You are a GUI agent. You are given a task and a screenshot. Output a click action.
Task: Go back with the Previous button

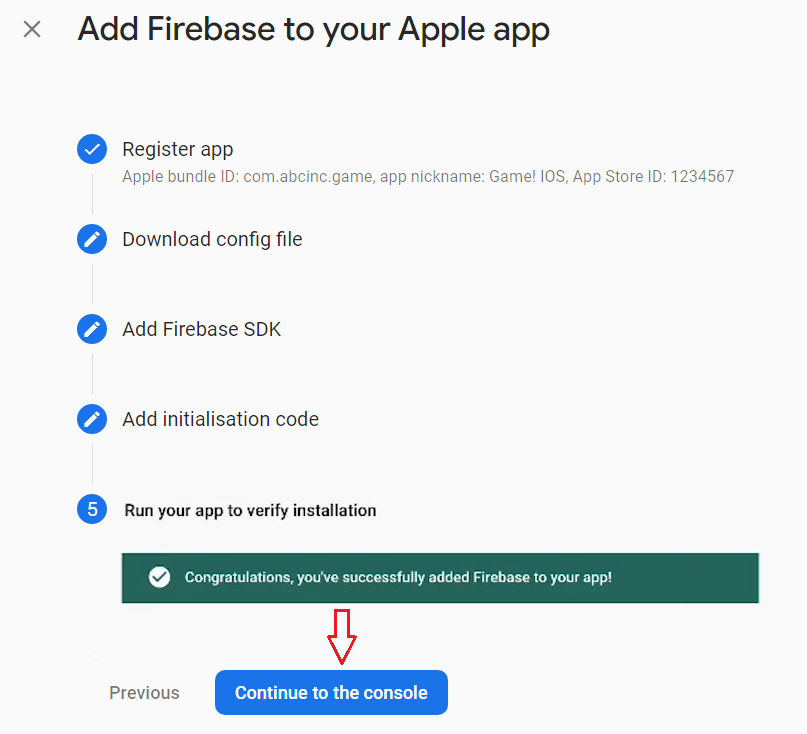(144, 693)
